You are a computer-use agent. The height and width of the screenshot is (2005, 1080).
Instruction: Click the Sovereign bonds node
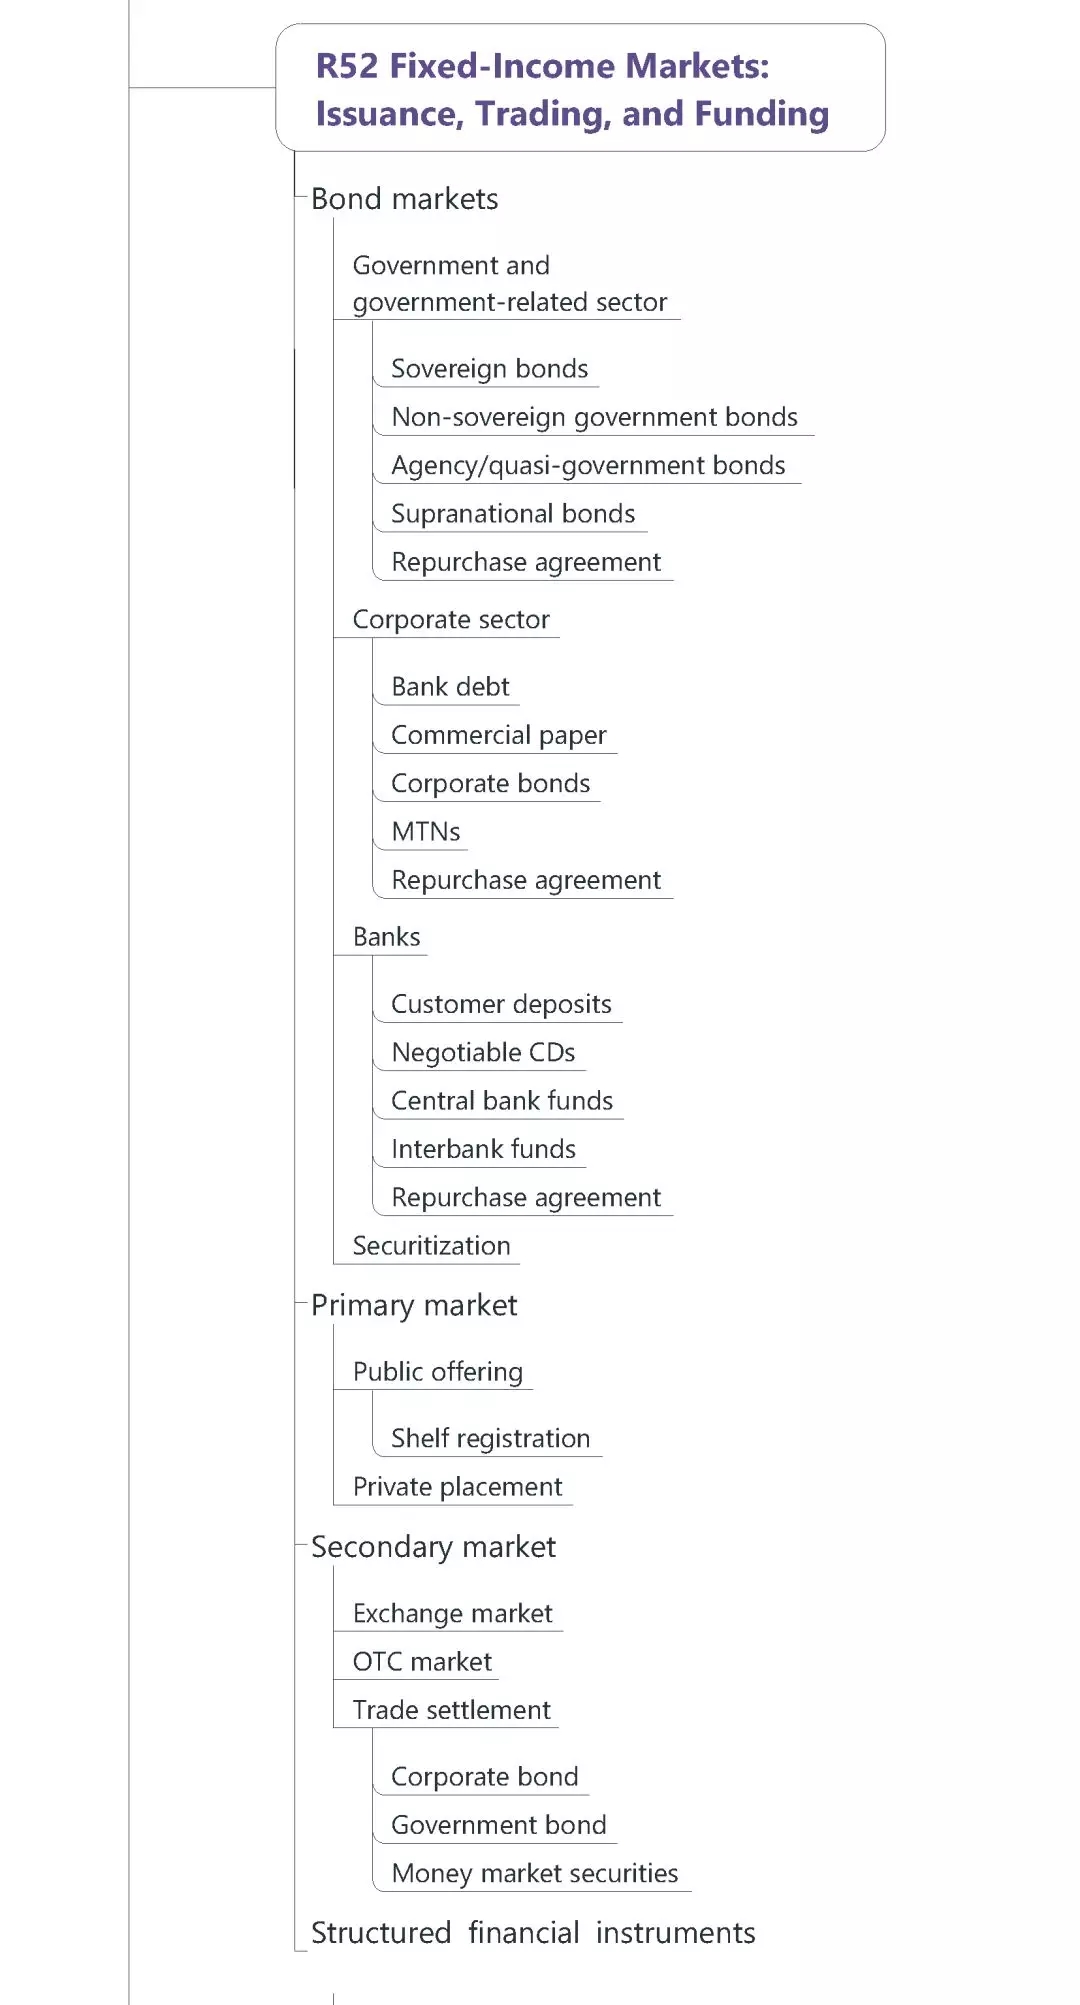[489, 369]
